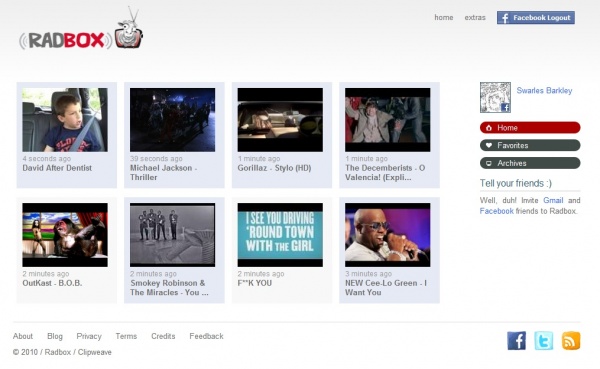Log out via Facebook Logout button
Screen dimensions: 600x369
(x=536, y=18)
